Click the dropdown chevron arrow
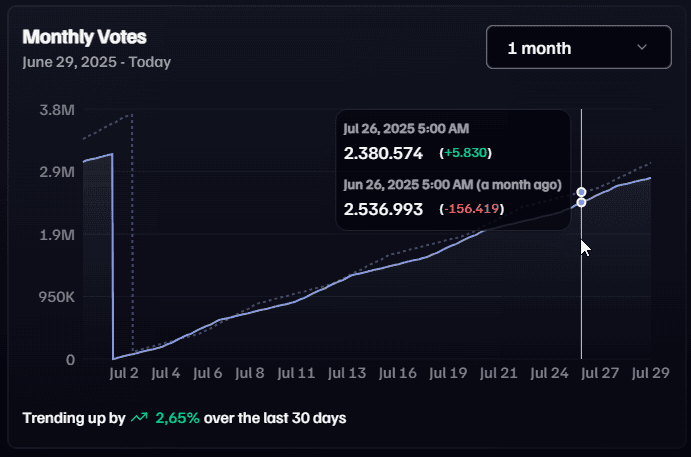 pos(642,47)
